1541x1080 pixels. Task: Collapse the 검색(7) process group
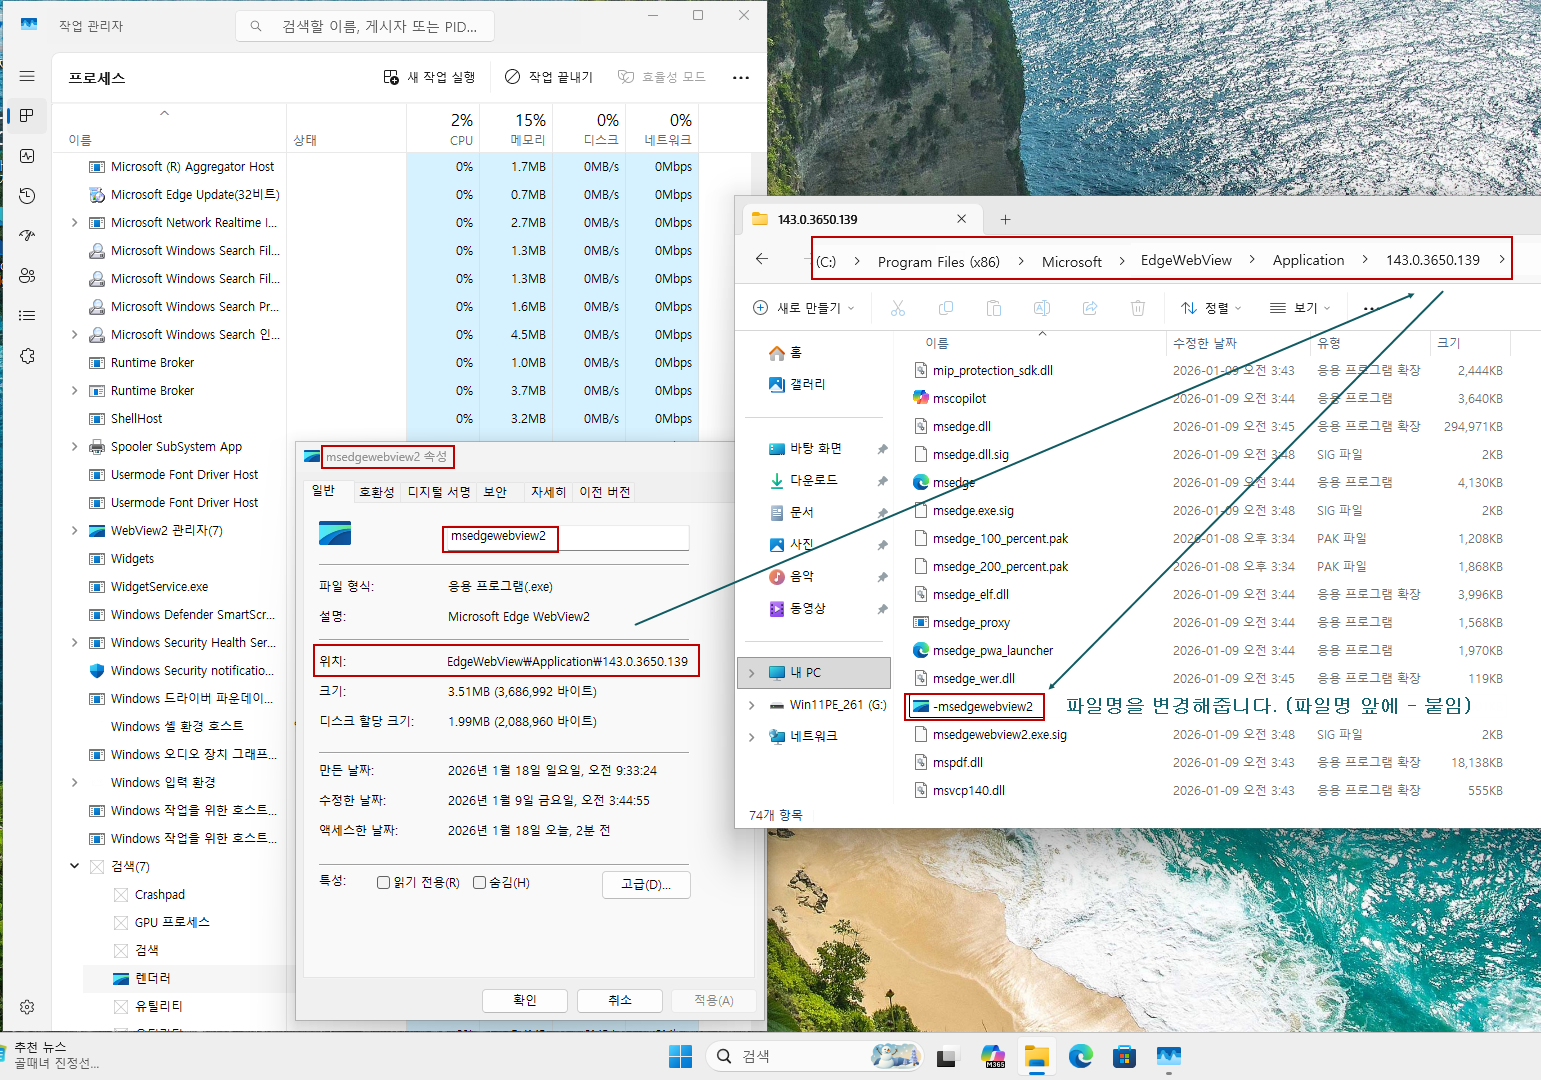pyautogui.click(x=74, y=866)
